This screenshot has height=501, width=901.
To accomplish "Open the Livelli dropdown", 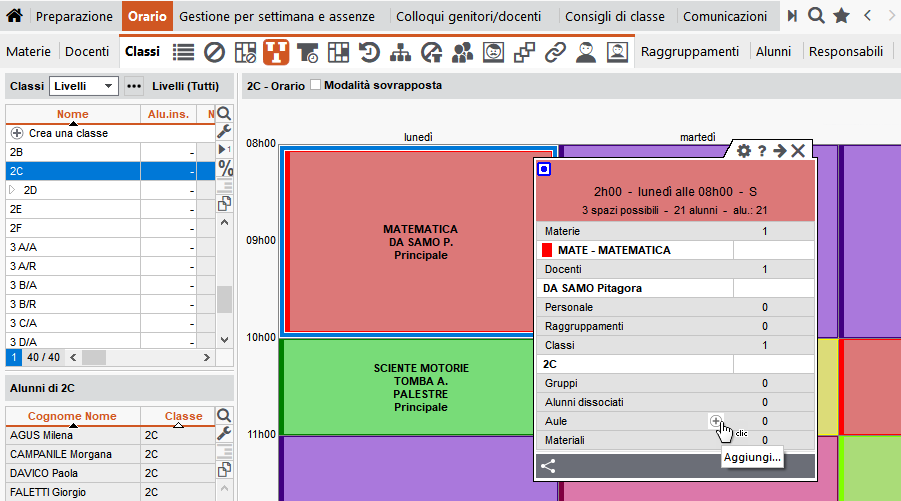I will 84,86.
